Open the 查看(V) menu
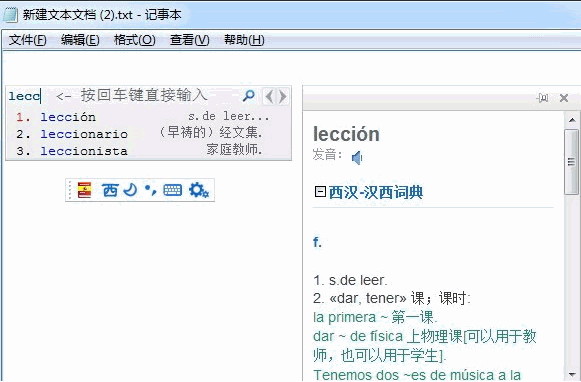This screenshot has height=382, width=581. click(190, 40)
